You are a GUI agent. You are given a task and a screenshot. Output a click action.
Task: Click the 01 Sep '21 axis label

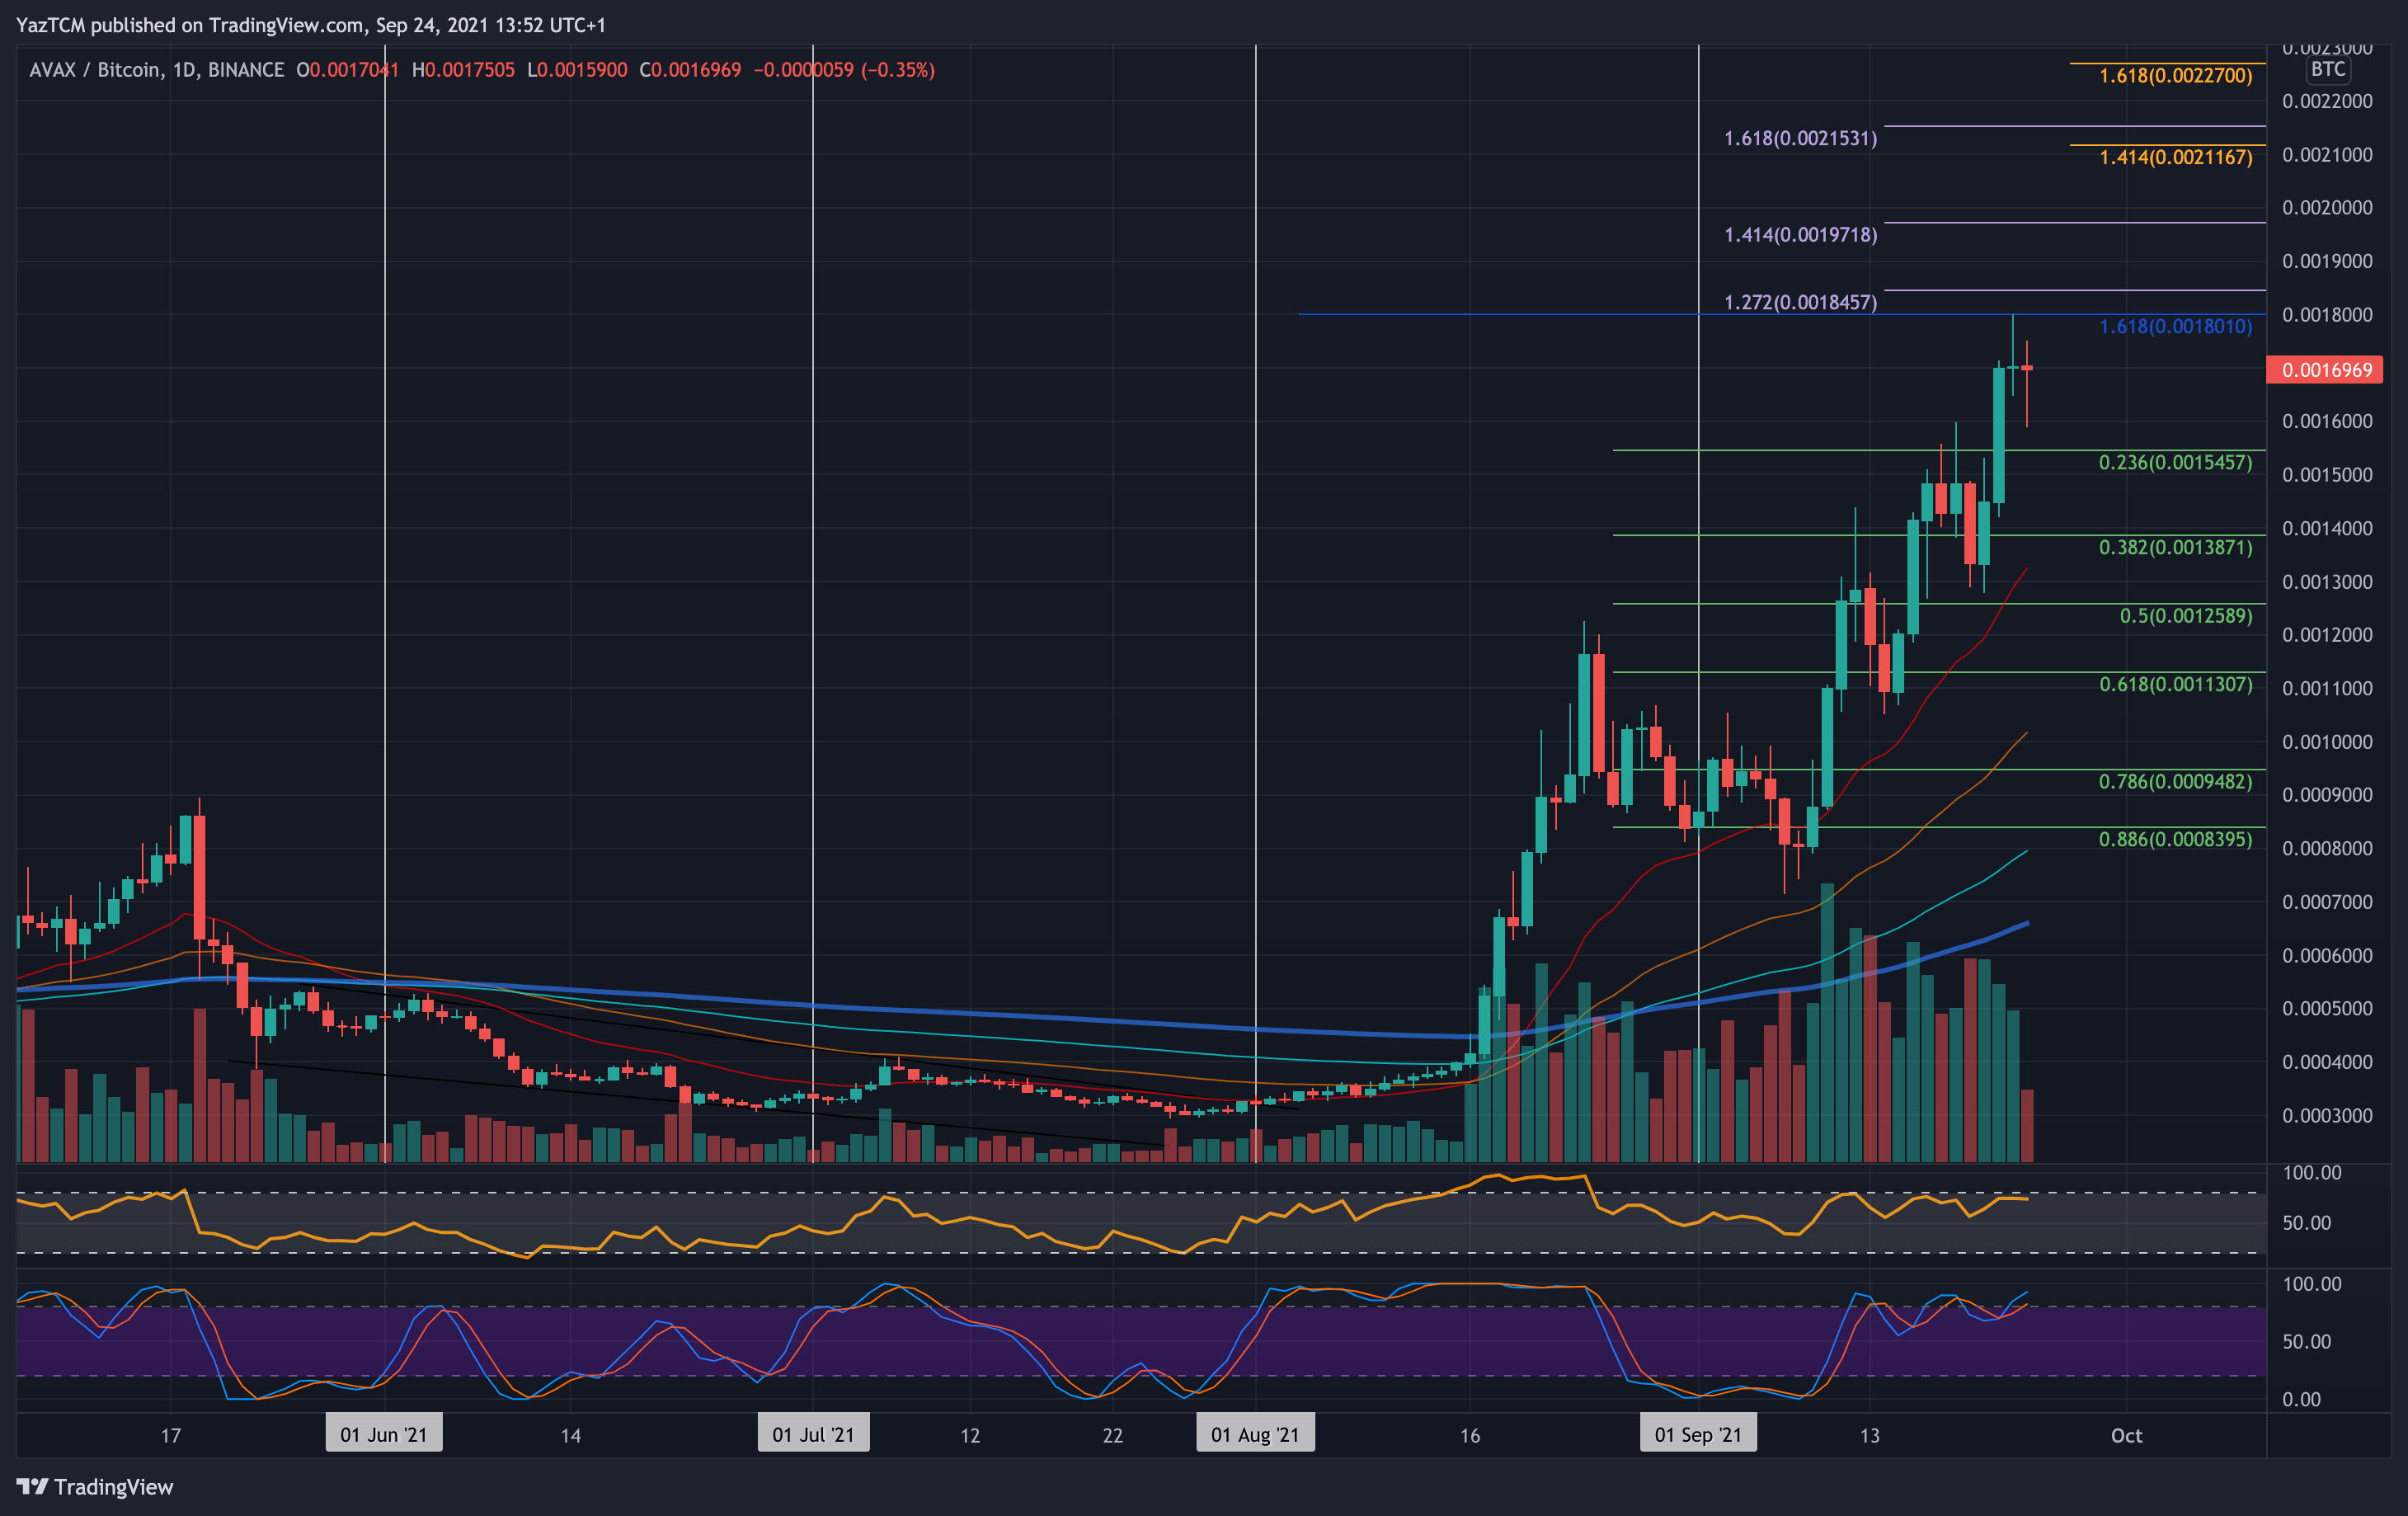point(1698,1433)
